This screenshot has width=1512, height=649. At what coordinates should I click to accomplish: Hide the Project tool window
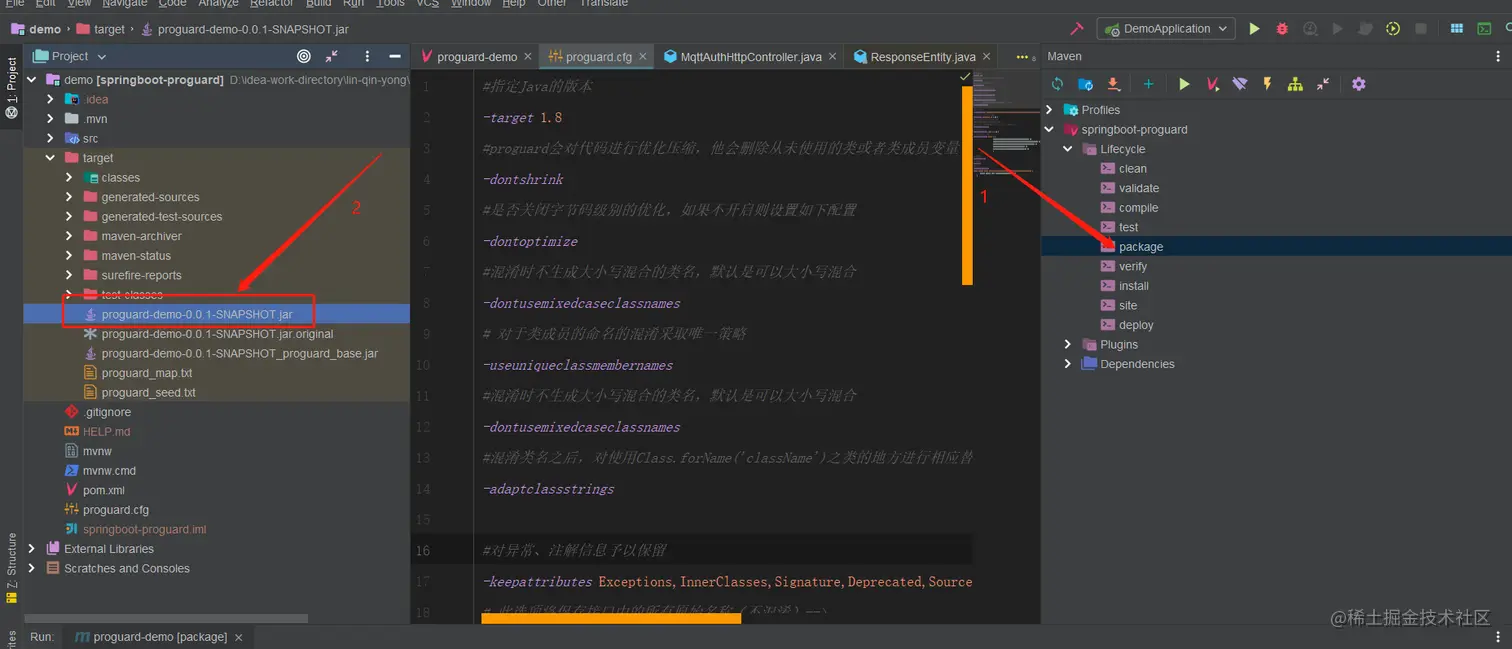coord(395,56)
